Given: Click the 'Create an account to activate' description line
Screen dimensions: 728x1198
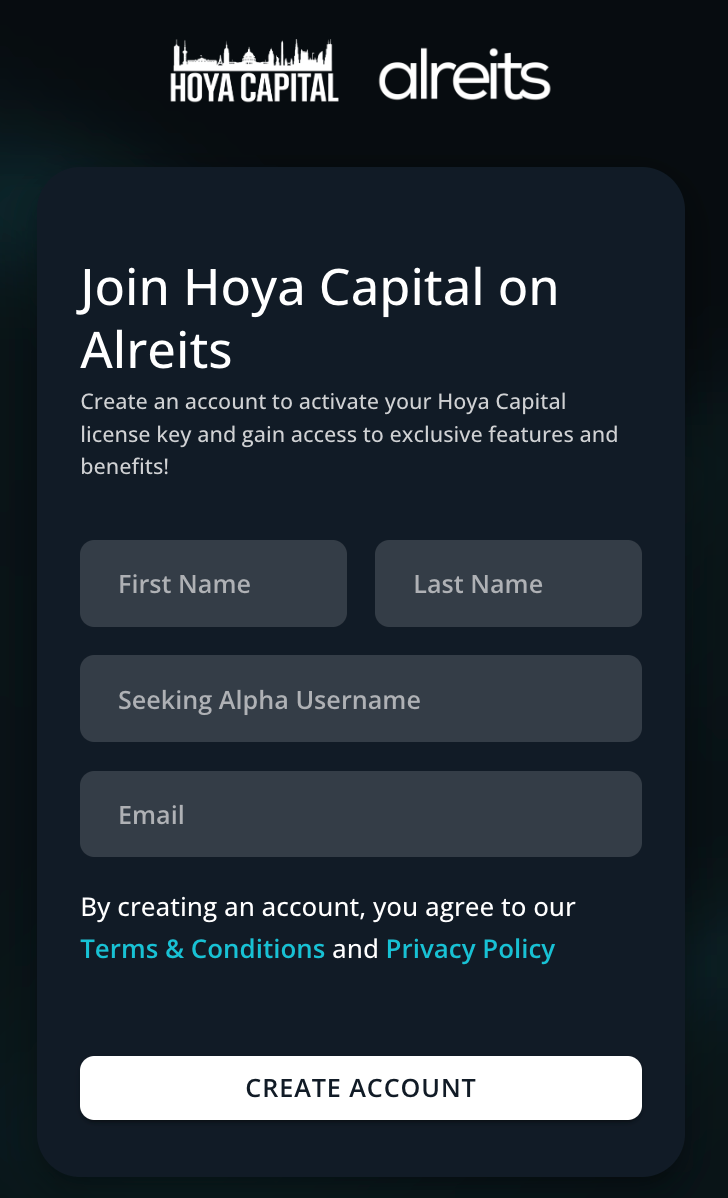Looking at the screenshot, I should click(x=323, y=402).
